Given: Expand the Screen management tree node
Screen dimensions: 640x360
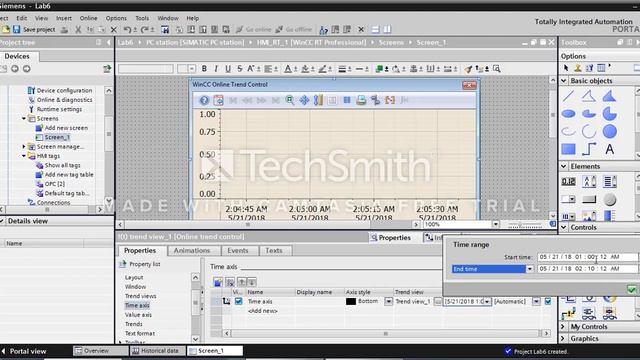Looking at the screenshot, I should click(24, 147).
